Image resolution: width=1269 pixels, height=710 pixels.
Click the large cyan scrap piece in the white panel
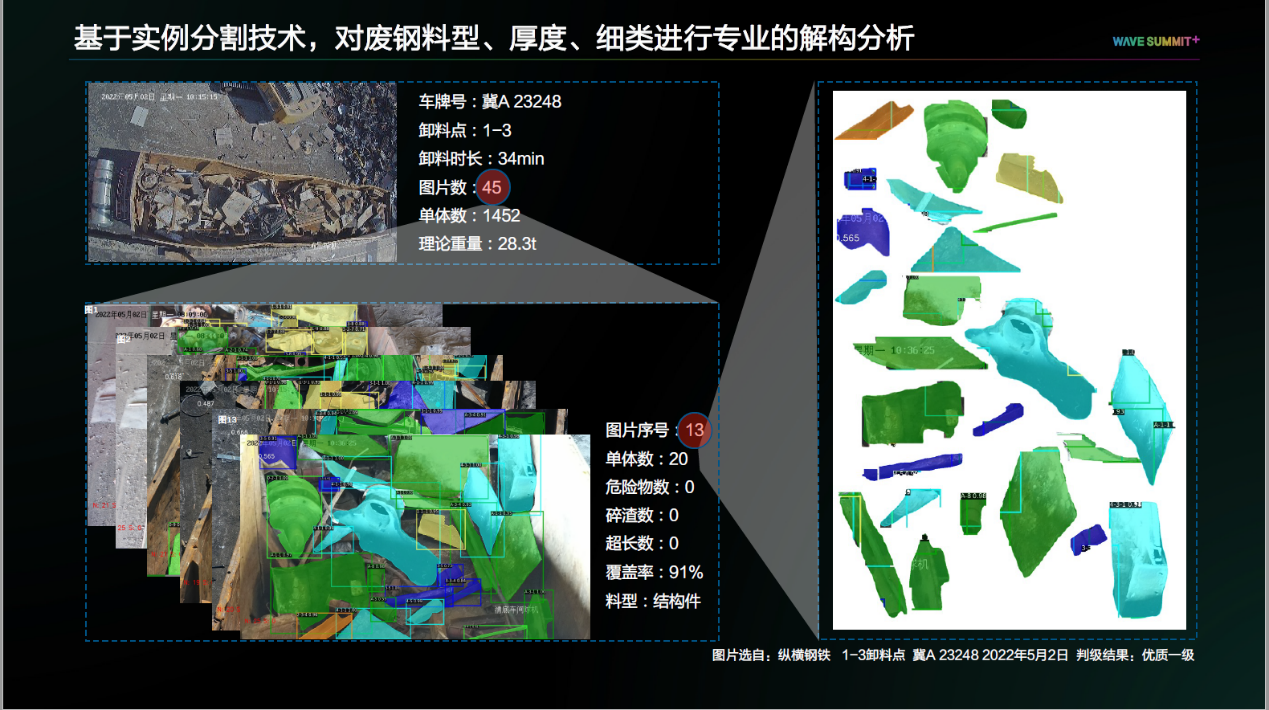(x=1030, y=360)
